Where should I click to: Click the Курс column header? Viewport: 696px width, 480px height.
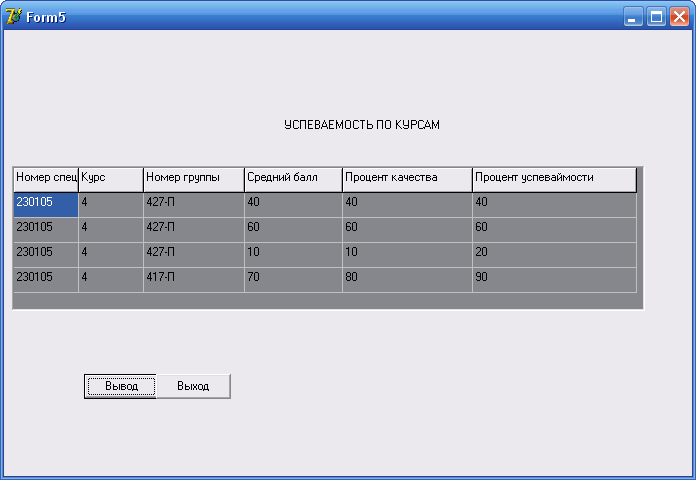[111, 180]
